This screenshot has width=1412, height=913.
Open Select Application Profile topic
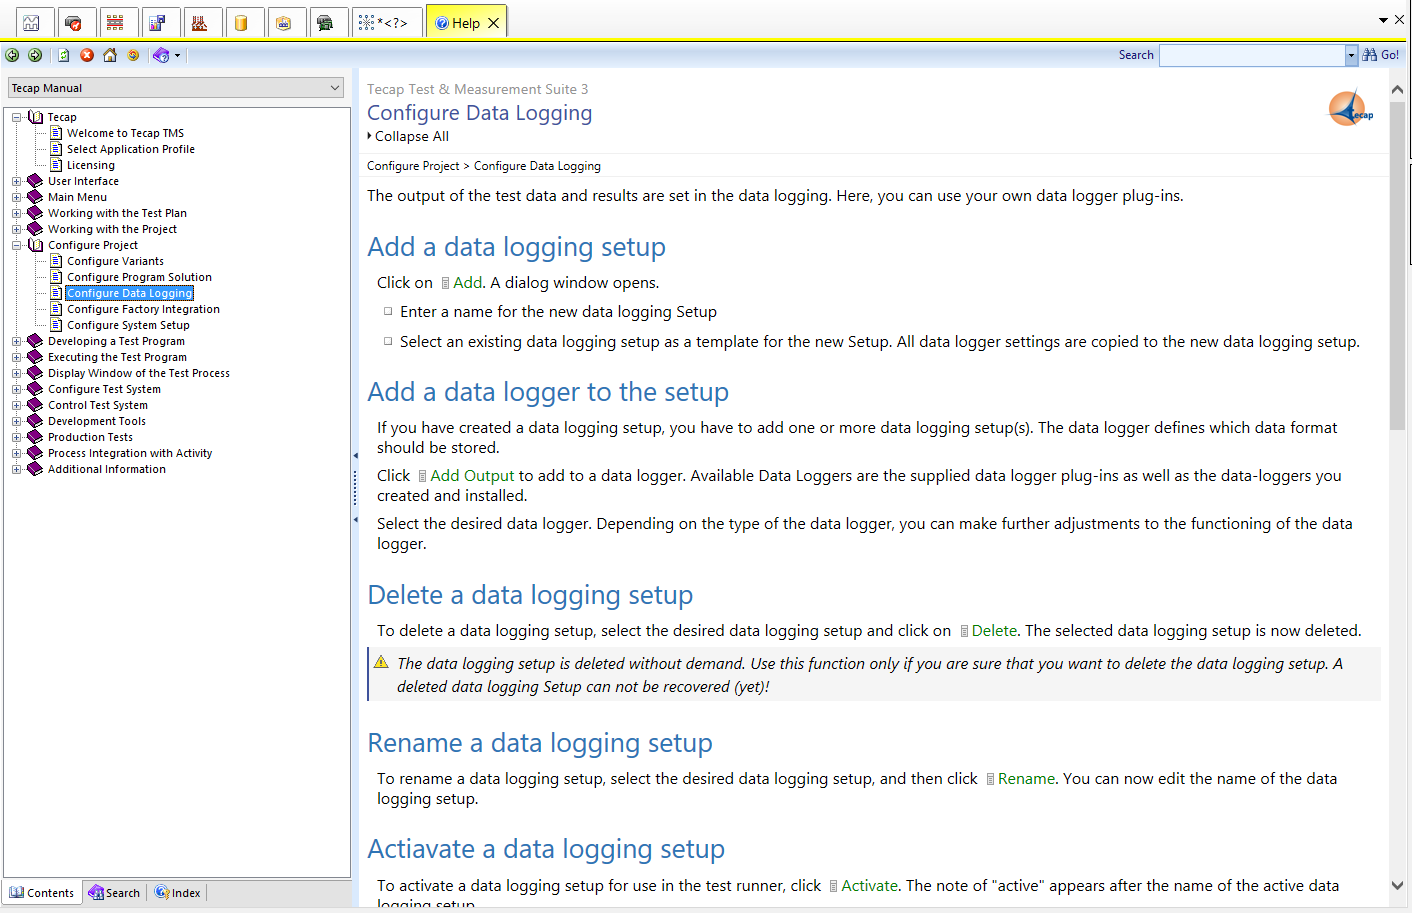pos(131,149)
